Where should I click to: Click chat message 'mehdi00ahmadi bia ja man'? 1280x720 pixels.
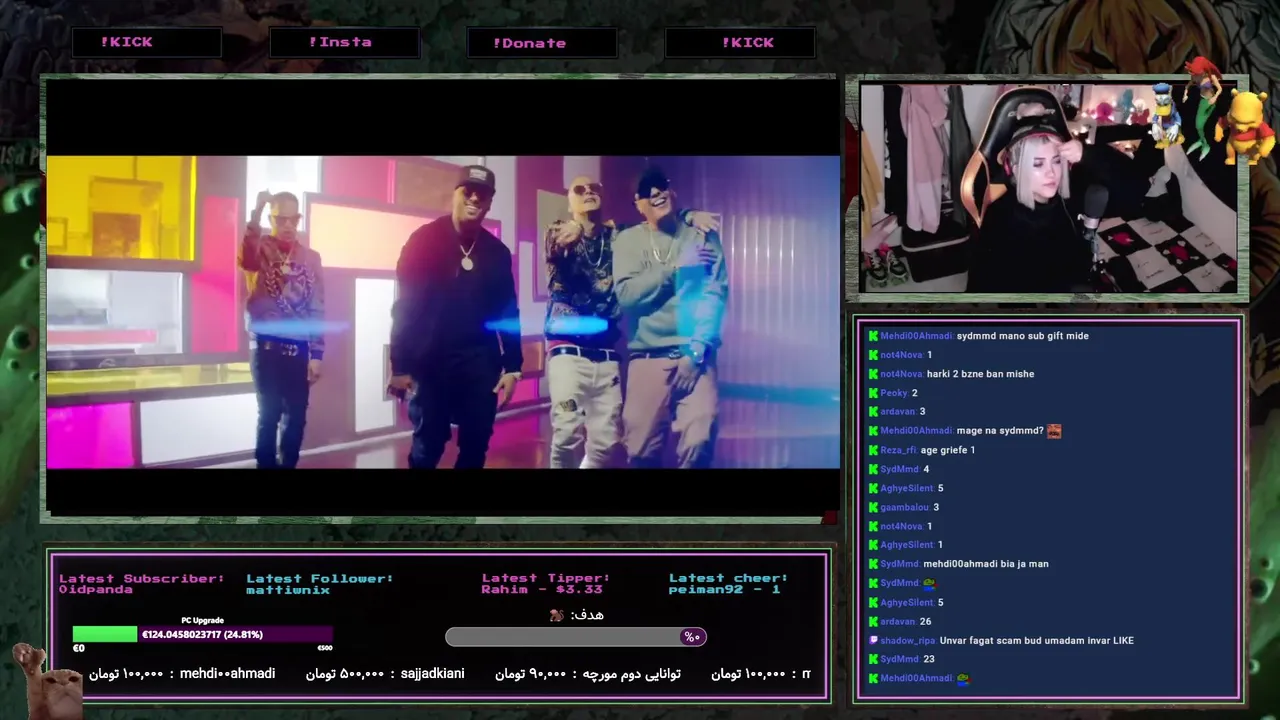tap(986, 564)
